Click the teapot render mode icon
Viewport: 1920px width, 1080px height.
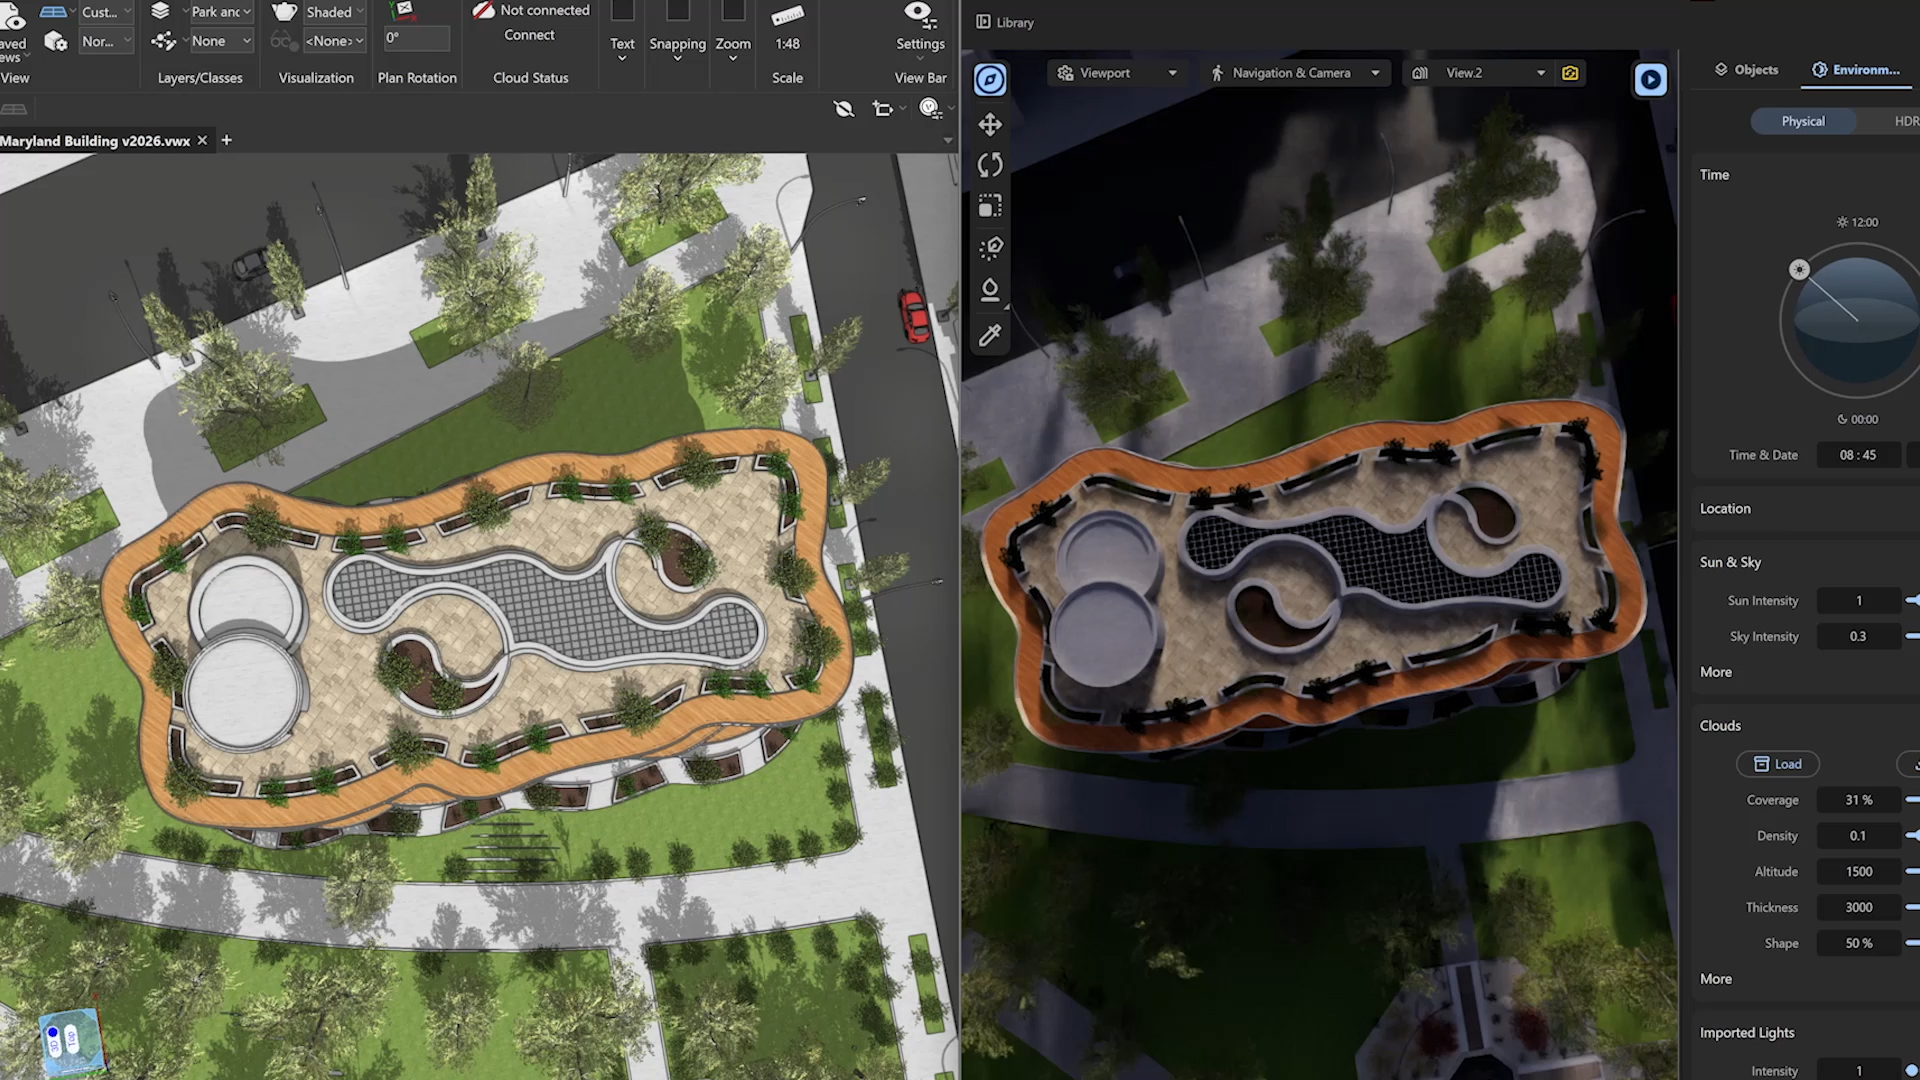284,11
